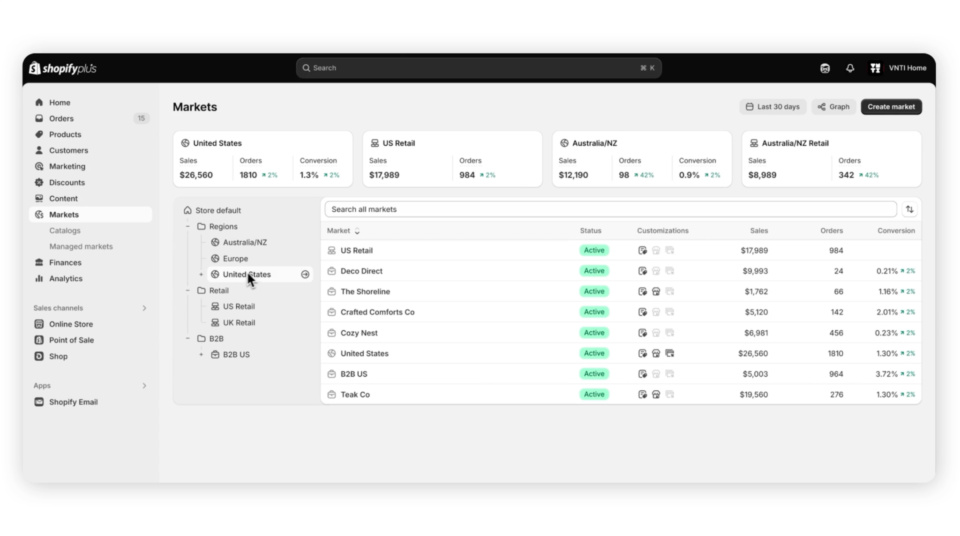Image resolution: width=960 pixels, height=536 pixels.
Task: Expand Sales channels section chevron
Action: coord(144,308)
